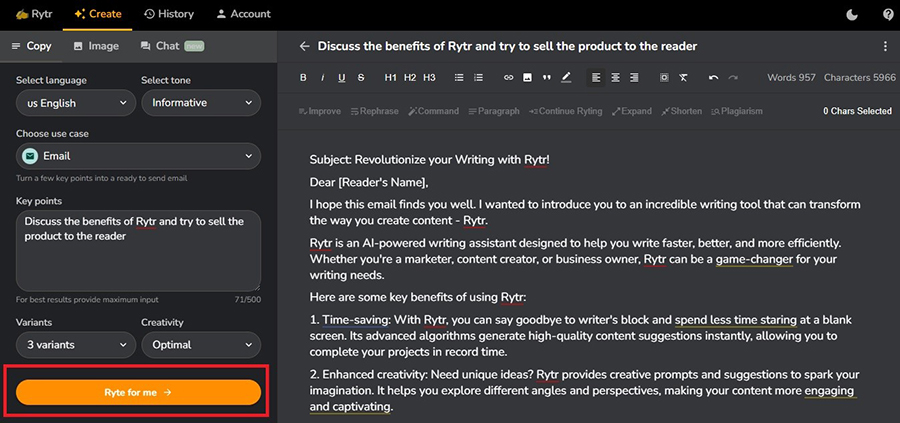Viewport: 900px width, 423px height.
Task: Toggle bold text formatting
Action: (x=303, y=78)
